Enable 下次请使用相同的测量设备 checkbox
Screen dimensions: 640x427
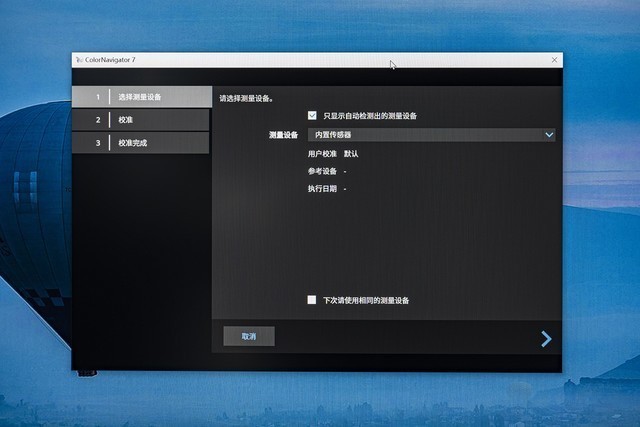(x=312, y=300)
